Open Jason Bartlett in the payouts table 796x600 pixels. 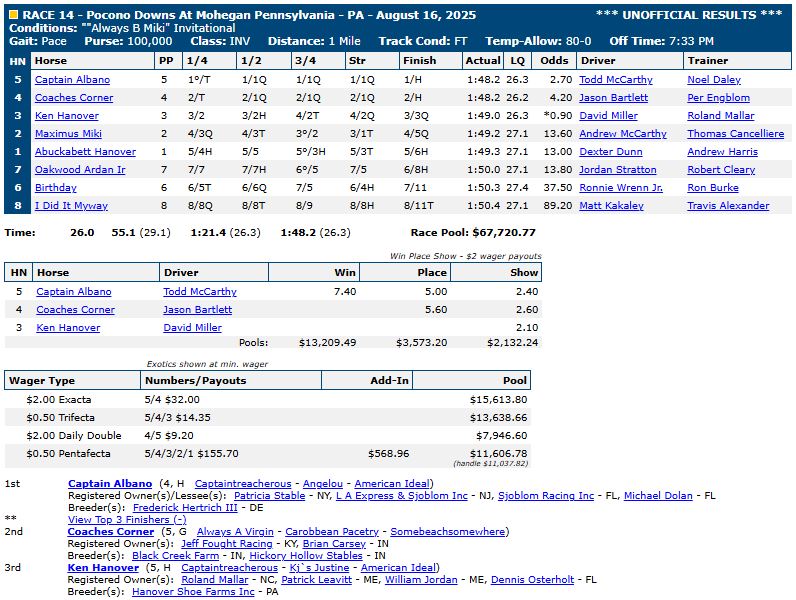pyautogui.click(x=197, y=310)
